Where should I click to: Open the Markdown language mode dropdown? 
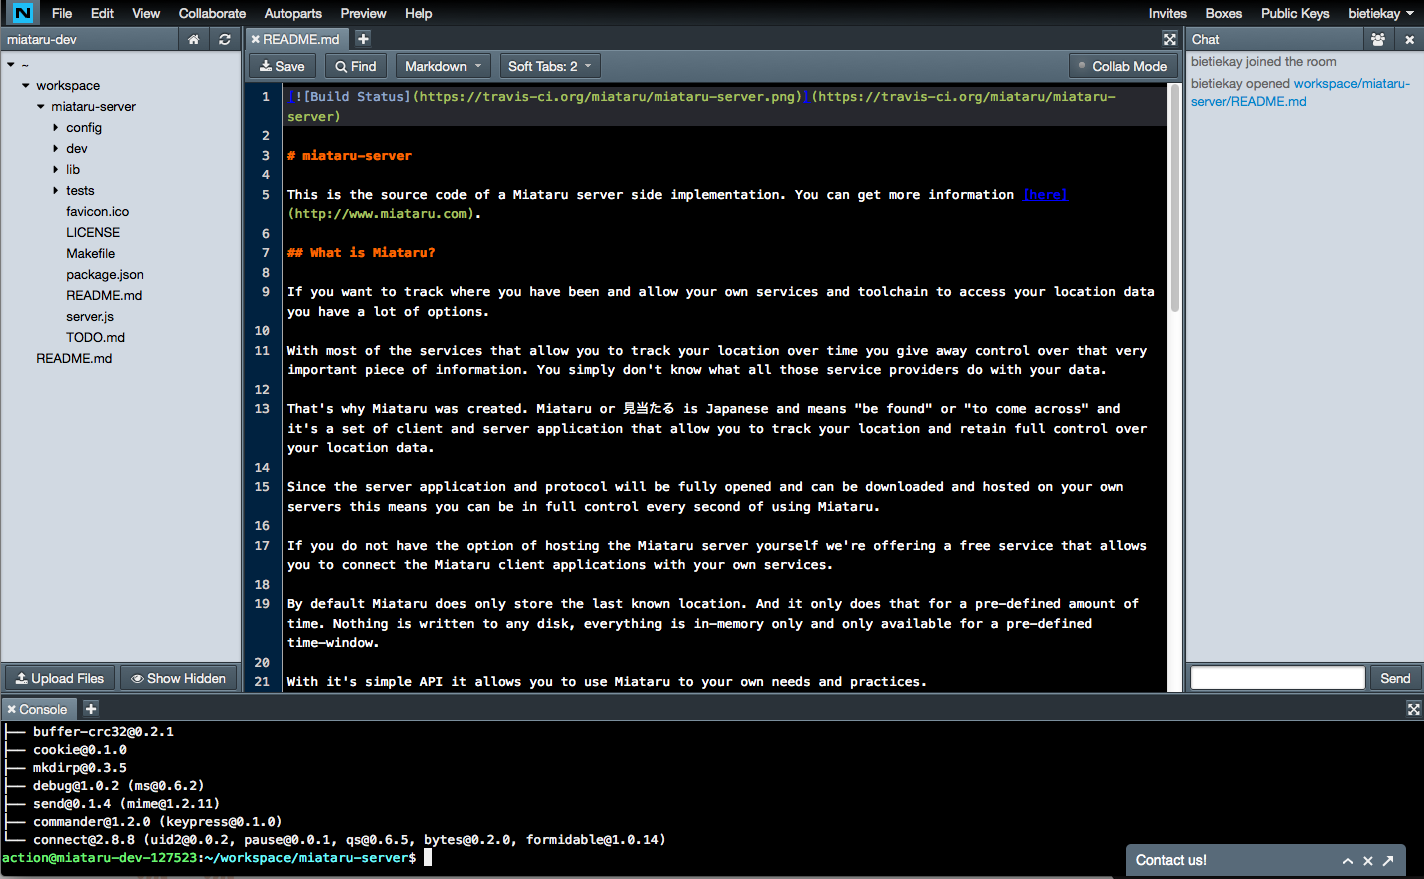[443, 66]
